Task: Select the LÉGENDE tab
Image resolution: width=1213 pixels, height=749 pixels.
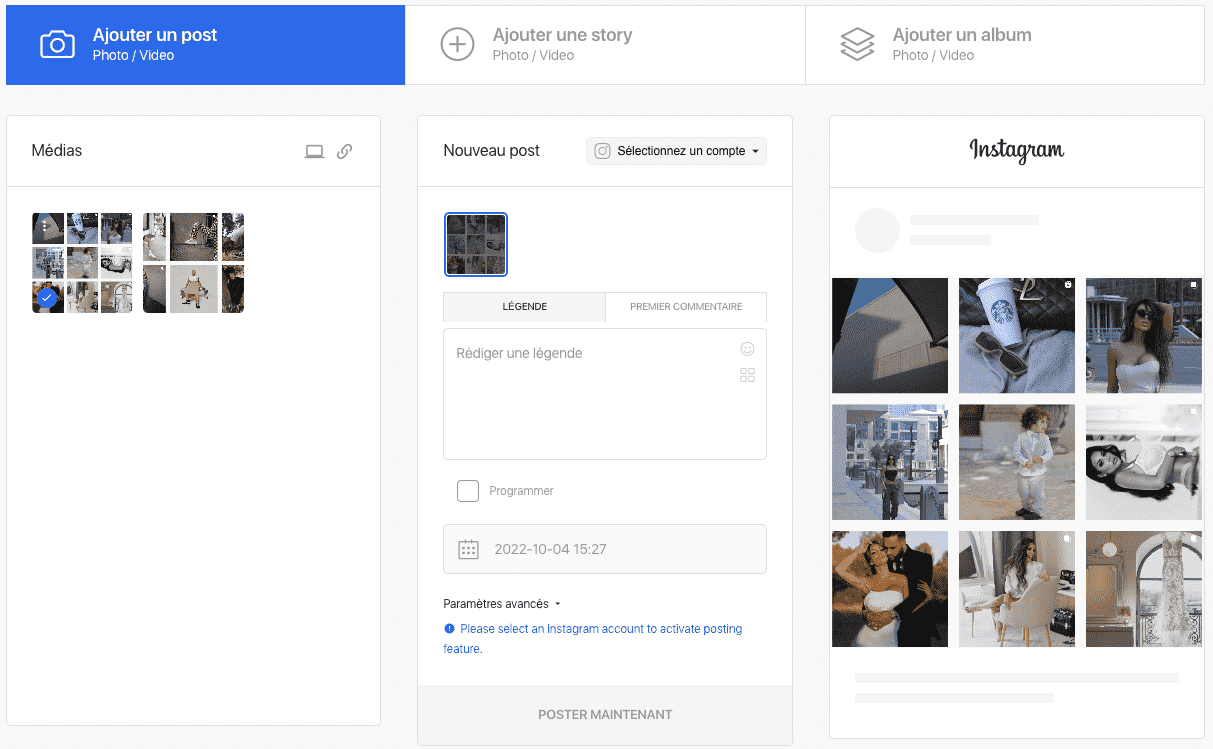Action: pos(524,307)
